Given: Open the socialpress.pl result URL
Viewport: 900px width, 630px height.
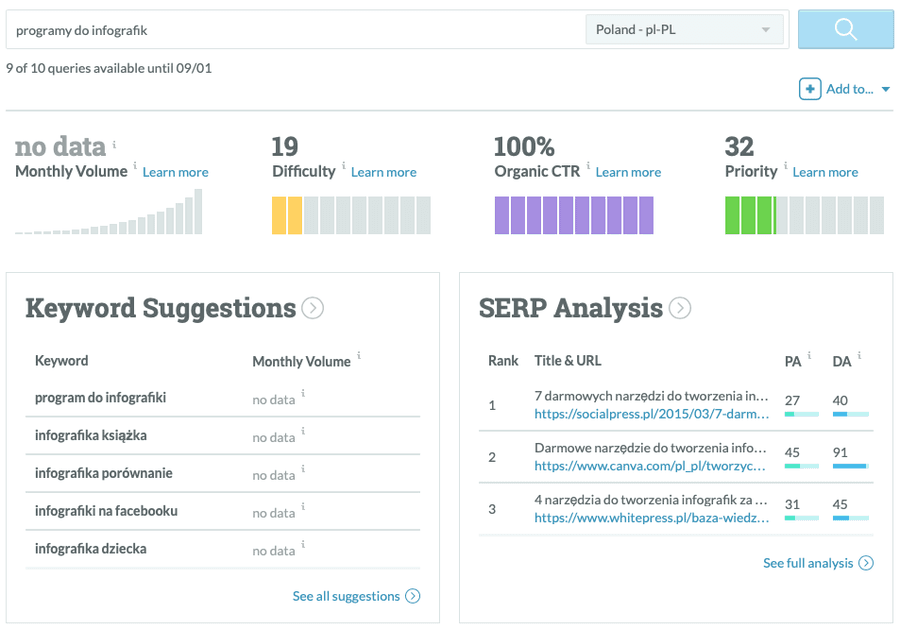Looking at the screenshot, I should (651, 414).
